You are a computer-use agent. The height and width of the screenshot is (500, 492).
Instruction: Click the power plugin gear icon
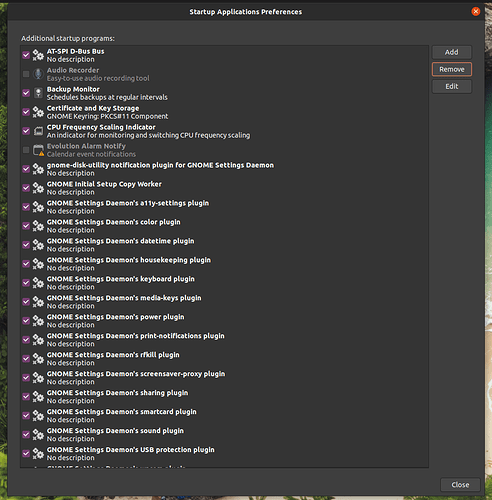[x=38, y=321]
